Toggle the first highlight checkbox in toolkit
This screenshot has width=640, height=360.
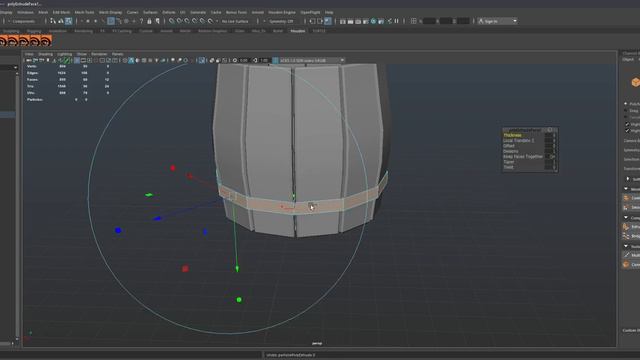627,124
